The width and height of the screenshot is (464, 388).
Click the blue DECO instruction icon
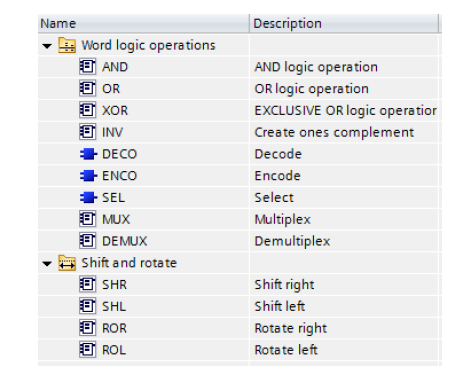[88, 154]
